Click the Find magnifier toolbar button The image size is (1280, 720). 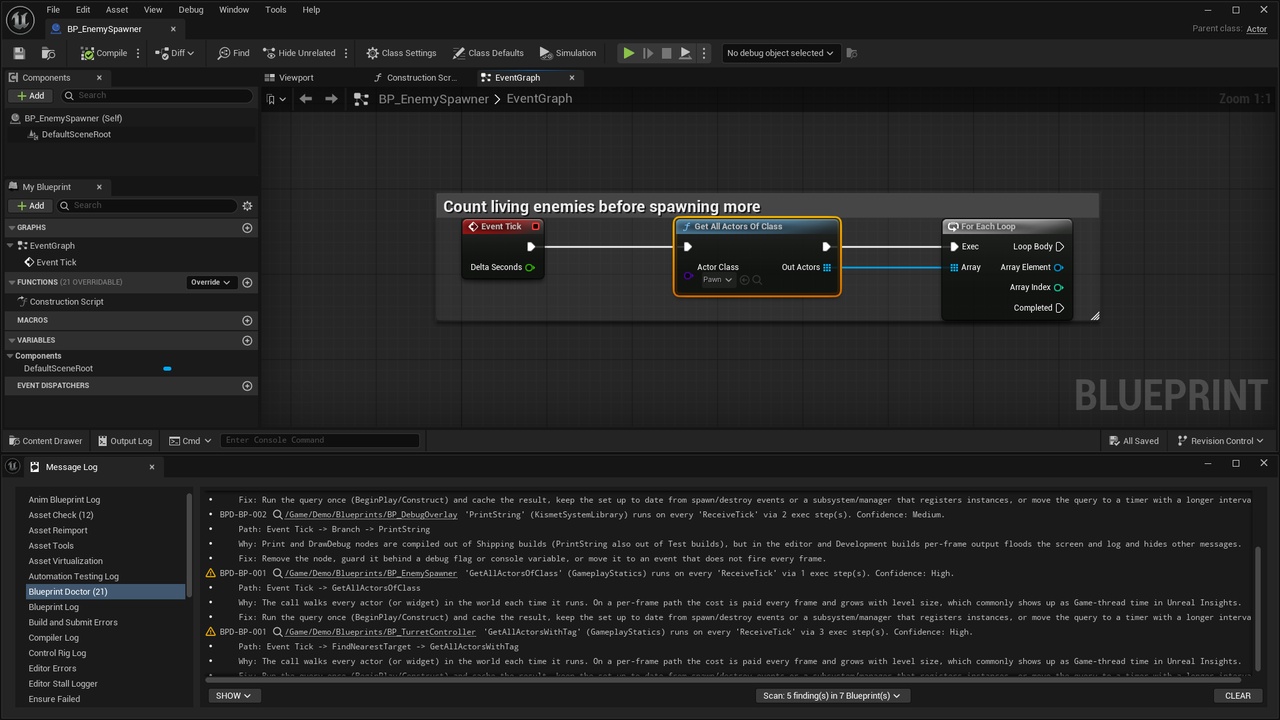[x=234, y=53]
